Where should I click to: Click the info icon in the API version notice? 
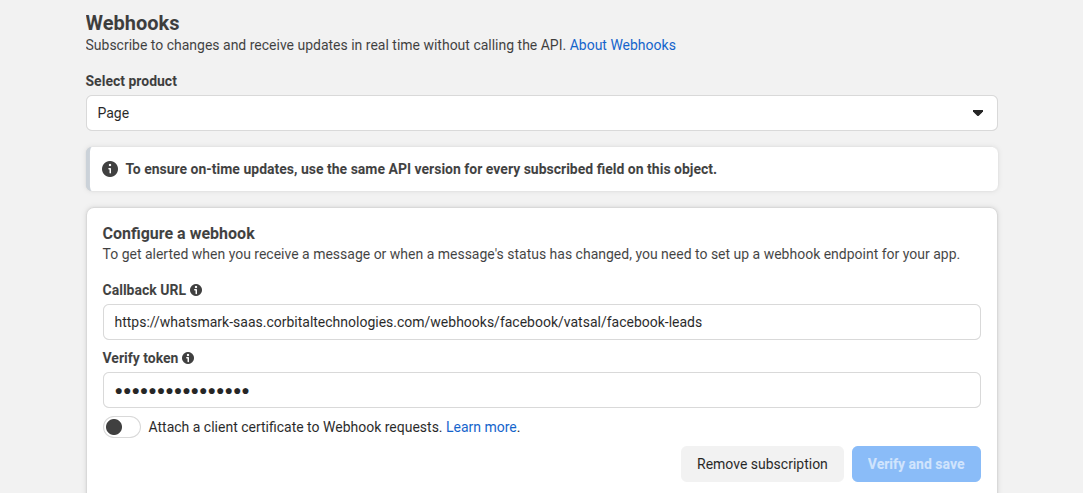point(110,169)
